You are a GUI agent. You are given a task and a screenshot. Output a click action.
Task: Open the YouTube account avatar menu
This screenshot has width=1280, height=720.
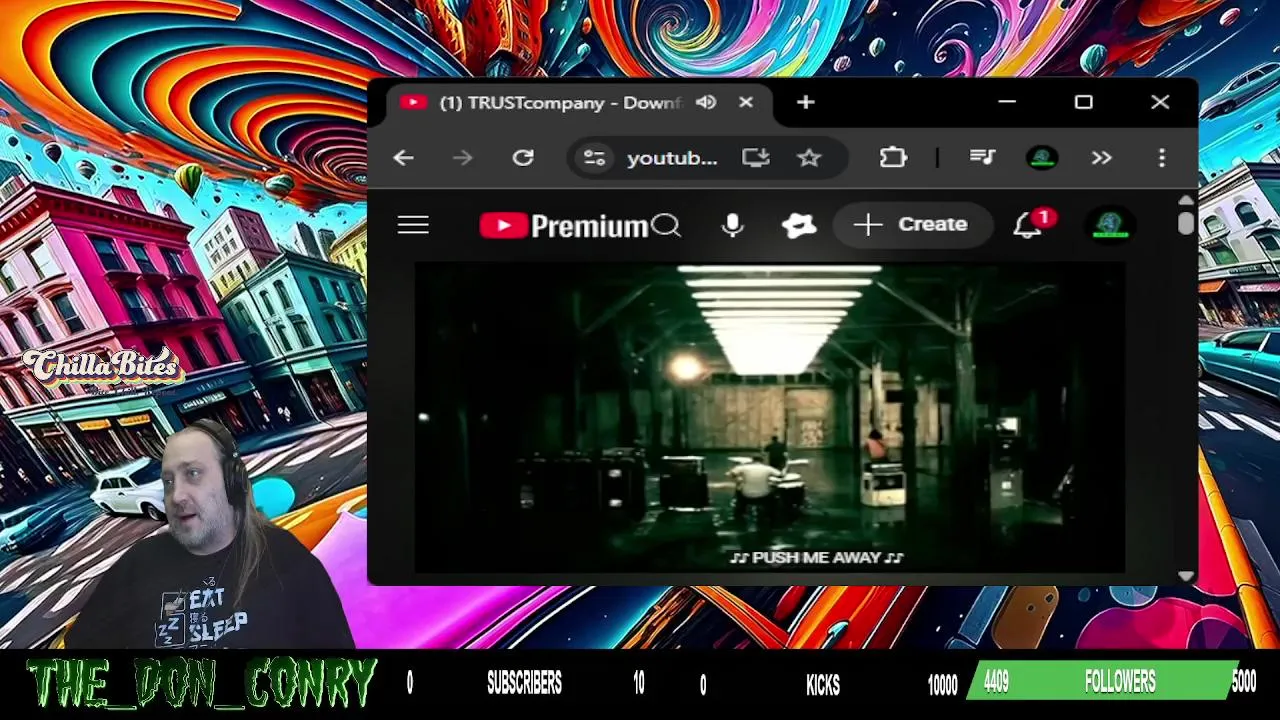point(1110,225)
